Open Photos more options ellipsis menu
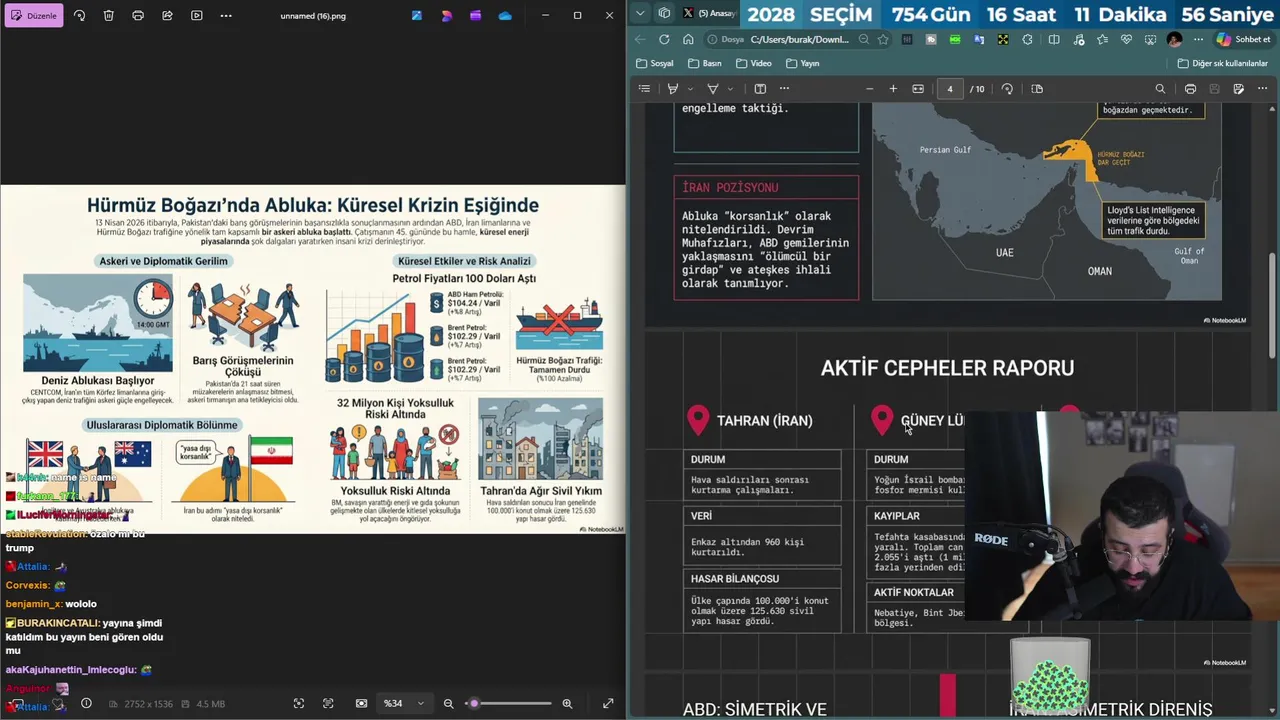 click(226, 16)
